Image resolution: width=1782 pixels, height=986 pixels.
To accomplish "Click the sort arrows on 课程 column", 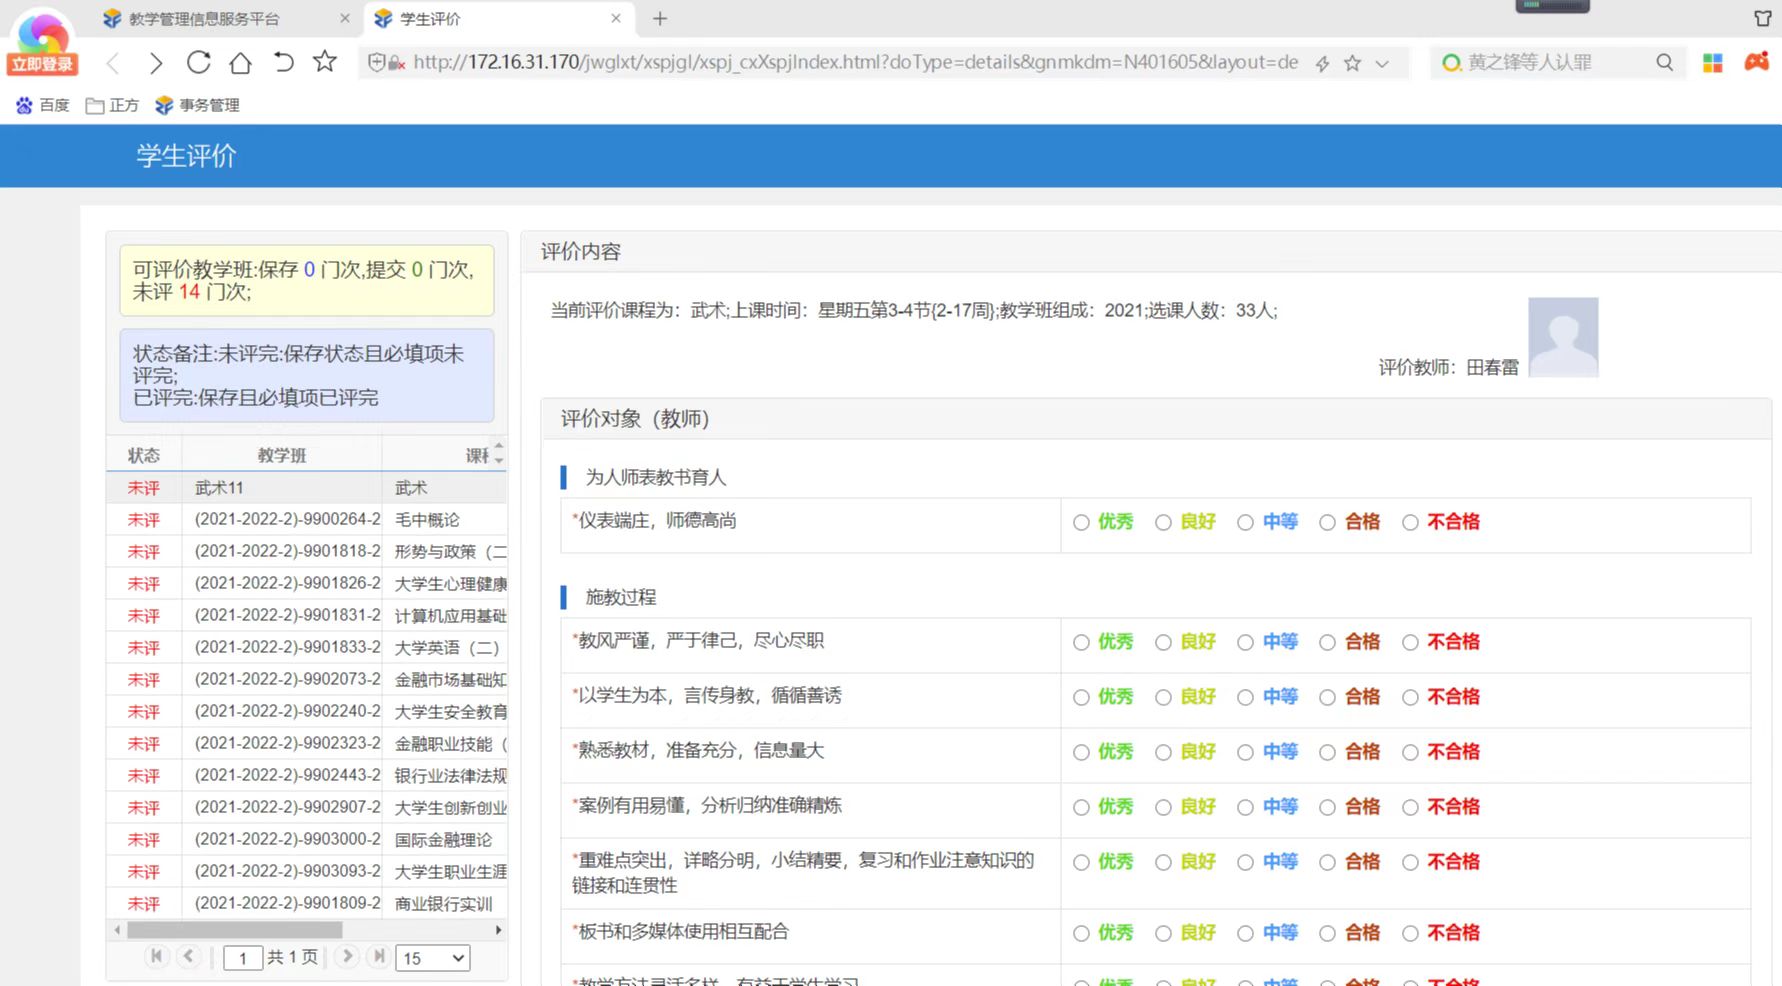I will [x=498, y=453].
